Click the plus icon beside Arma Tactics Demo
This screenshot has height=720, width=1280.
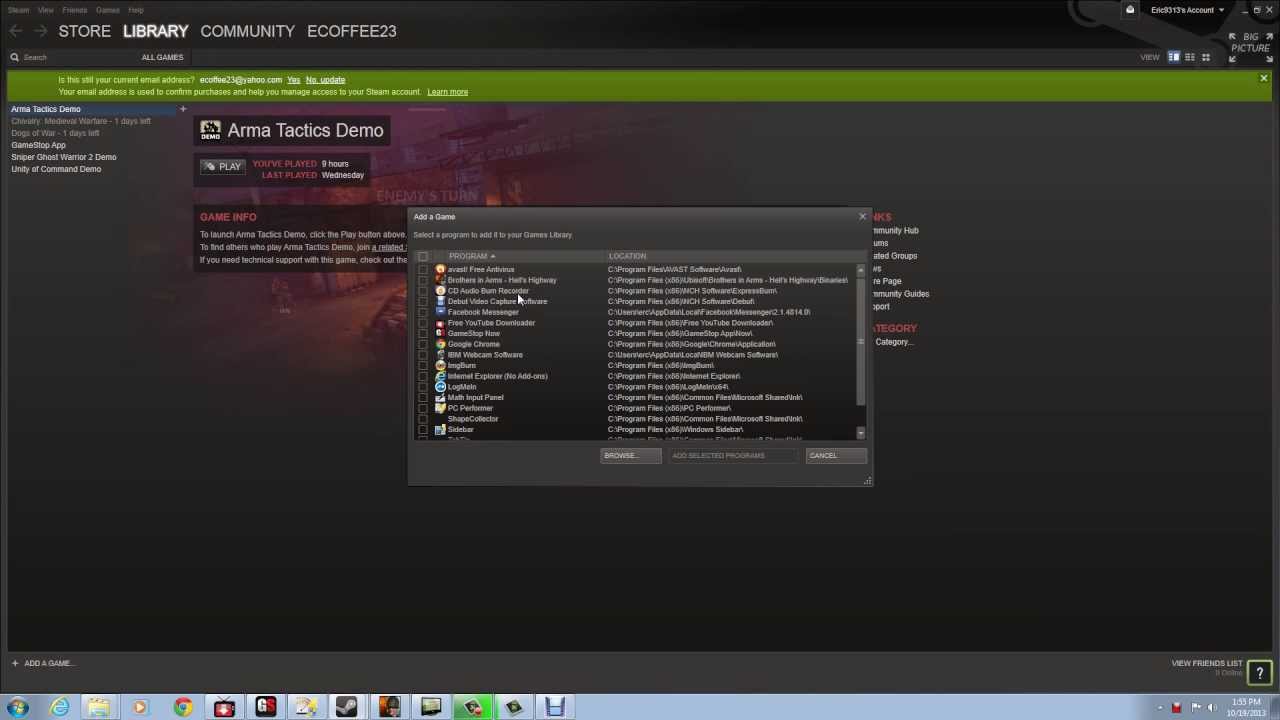183,109
